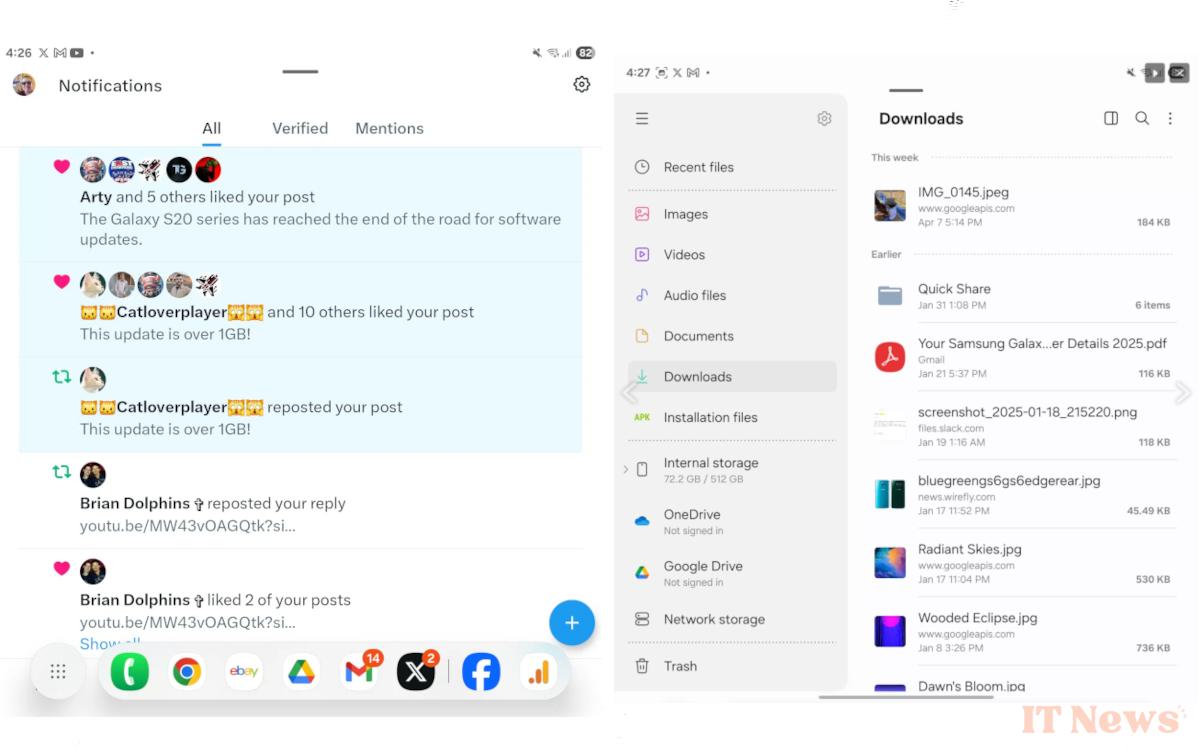Launch Facebook from the taskbar
Screen dimensions: 1200x750
tap(481, 672)
